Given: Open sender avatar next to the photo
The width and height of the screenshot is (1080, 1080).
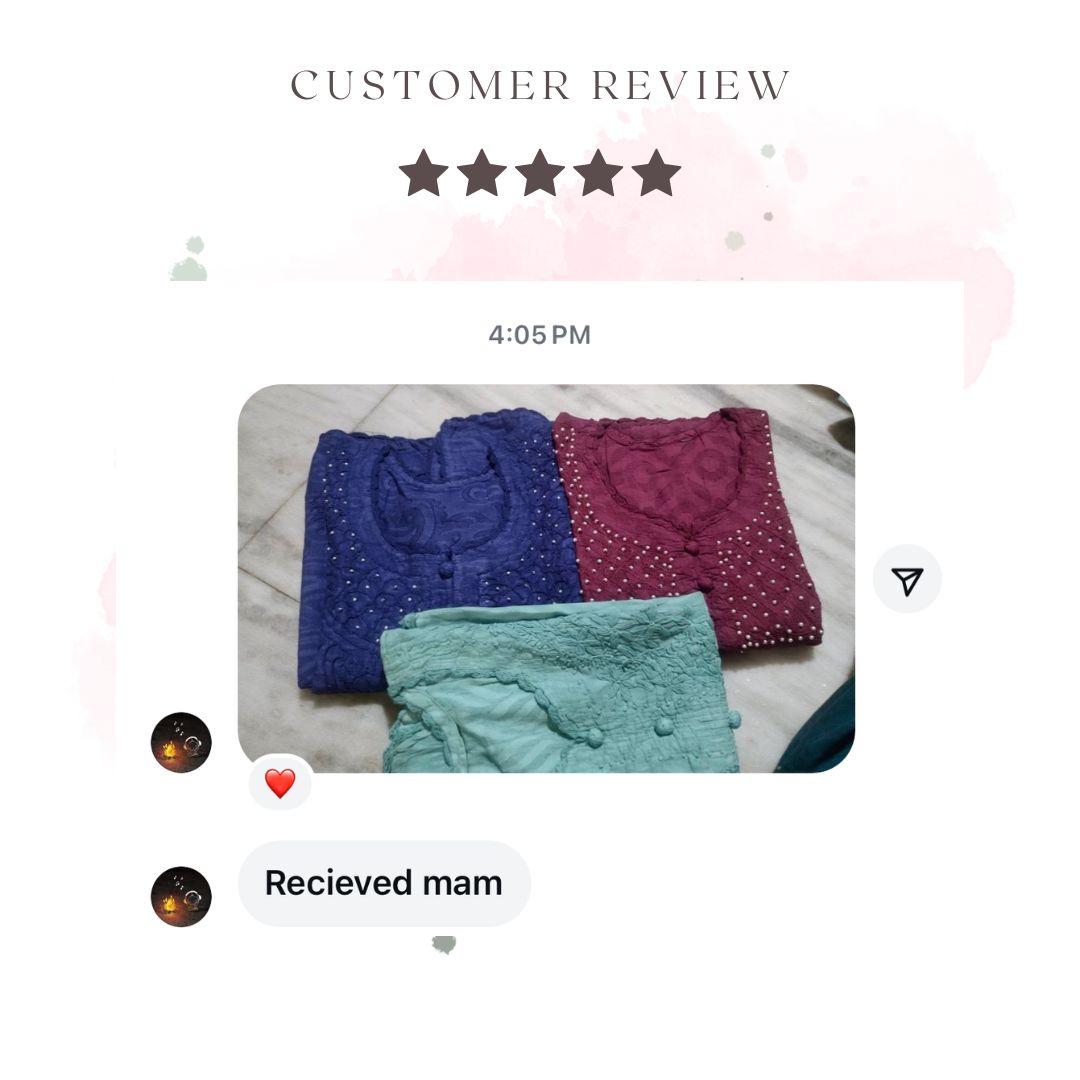Looking at the screenshot, I should 181,742.
